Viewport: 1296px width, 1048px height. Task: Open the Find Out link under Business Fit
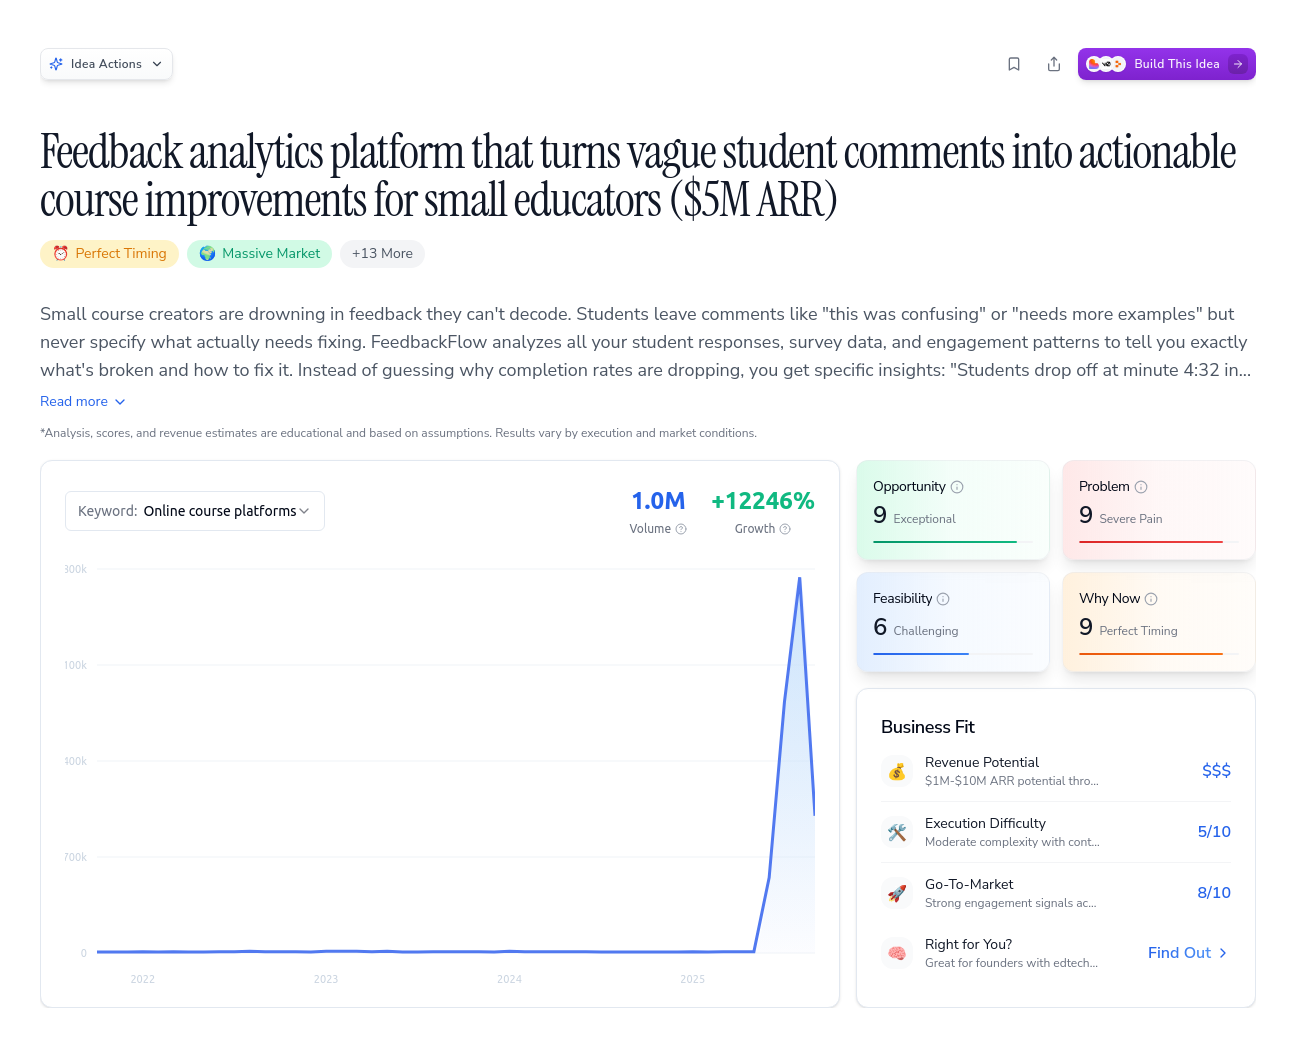tap(1186, 953)
